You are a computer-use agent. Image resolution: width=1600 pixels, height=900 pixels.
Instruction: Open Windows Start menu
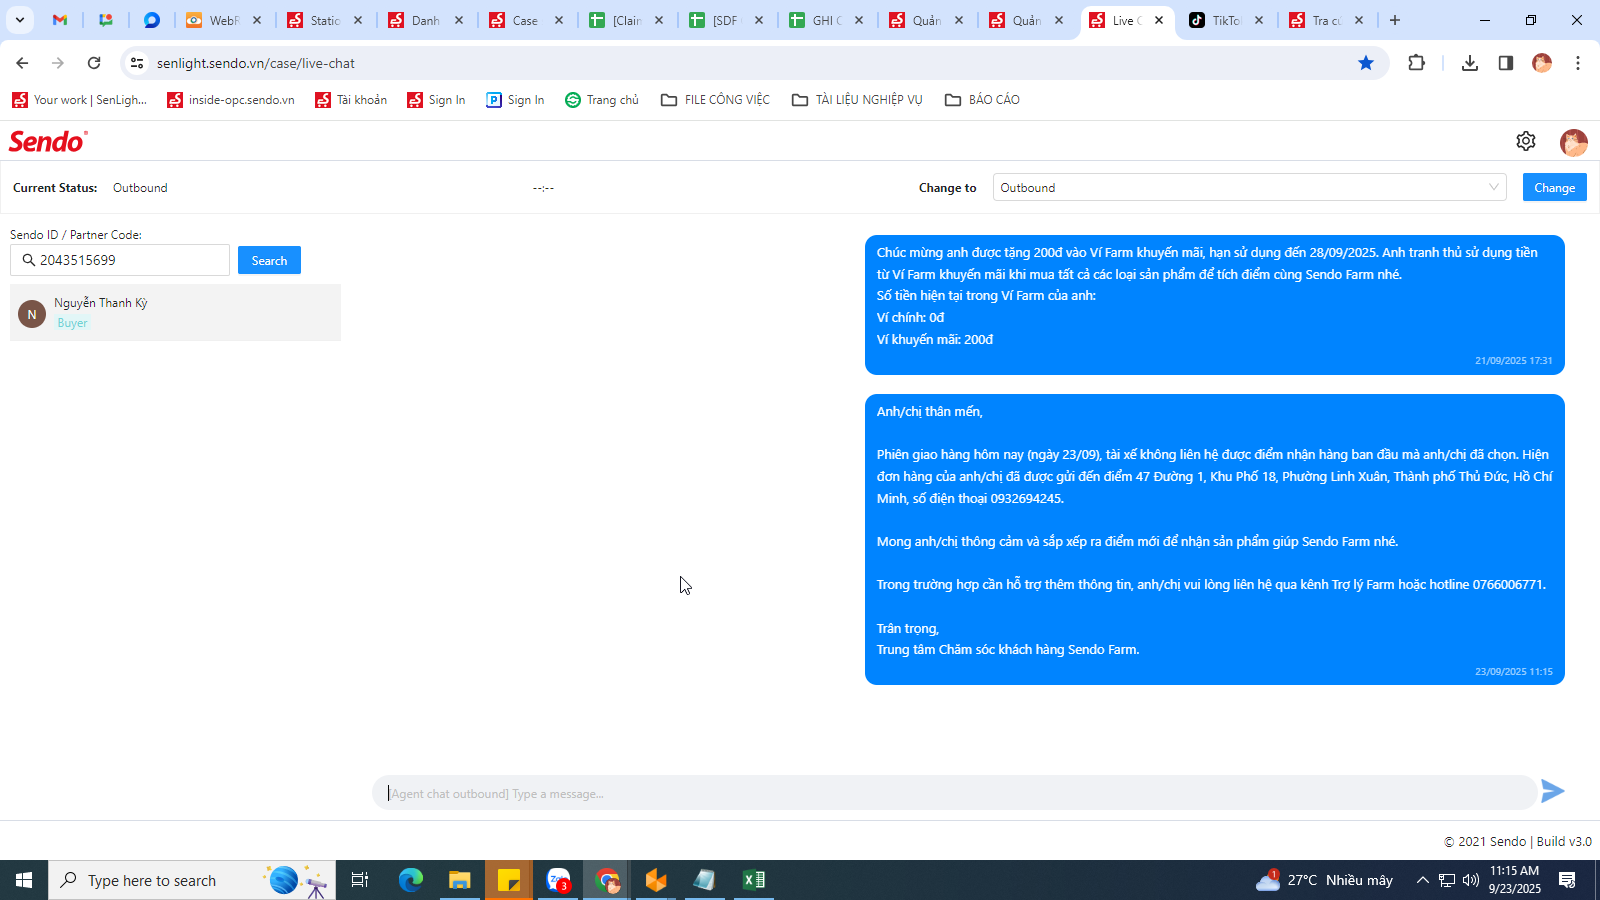(x=24, y=880)
